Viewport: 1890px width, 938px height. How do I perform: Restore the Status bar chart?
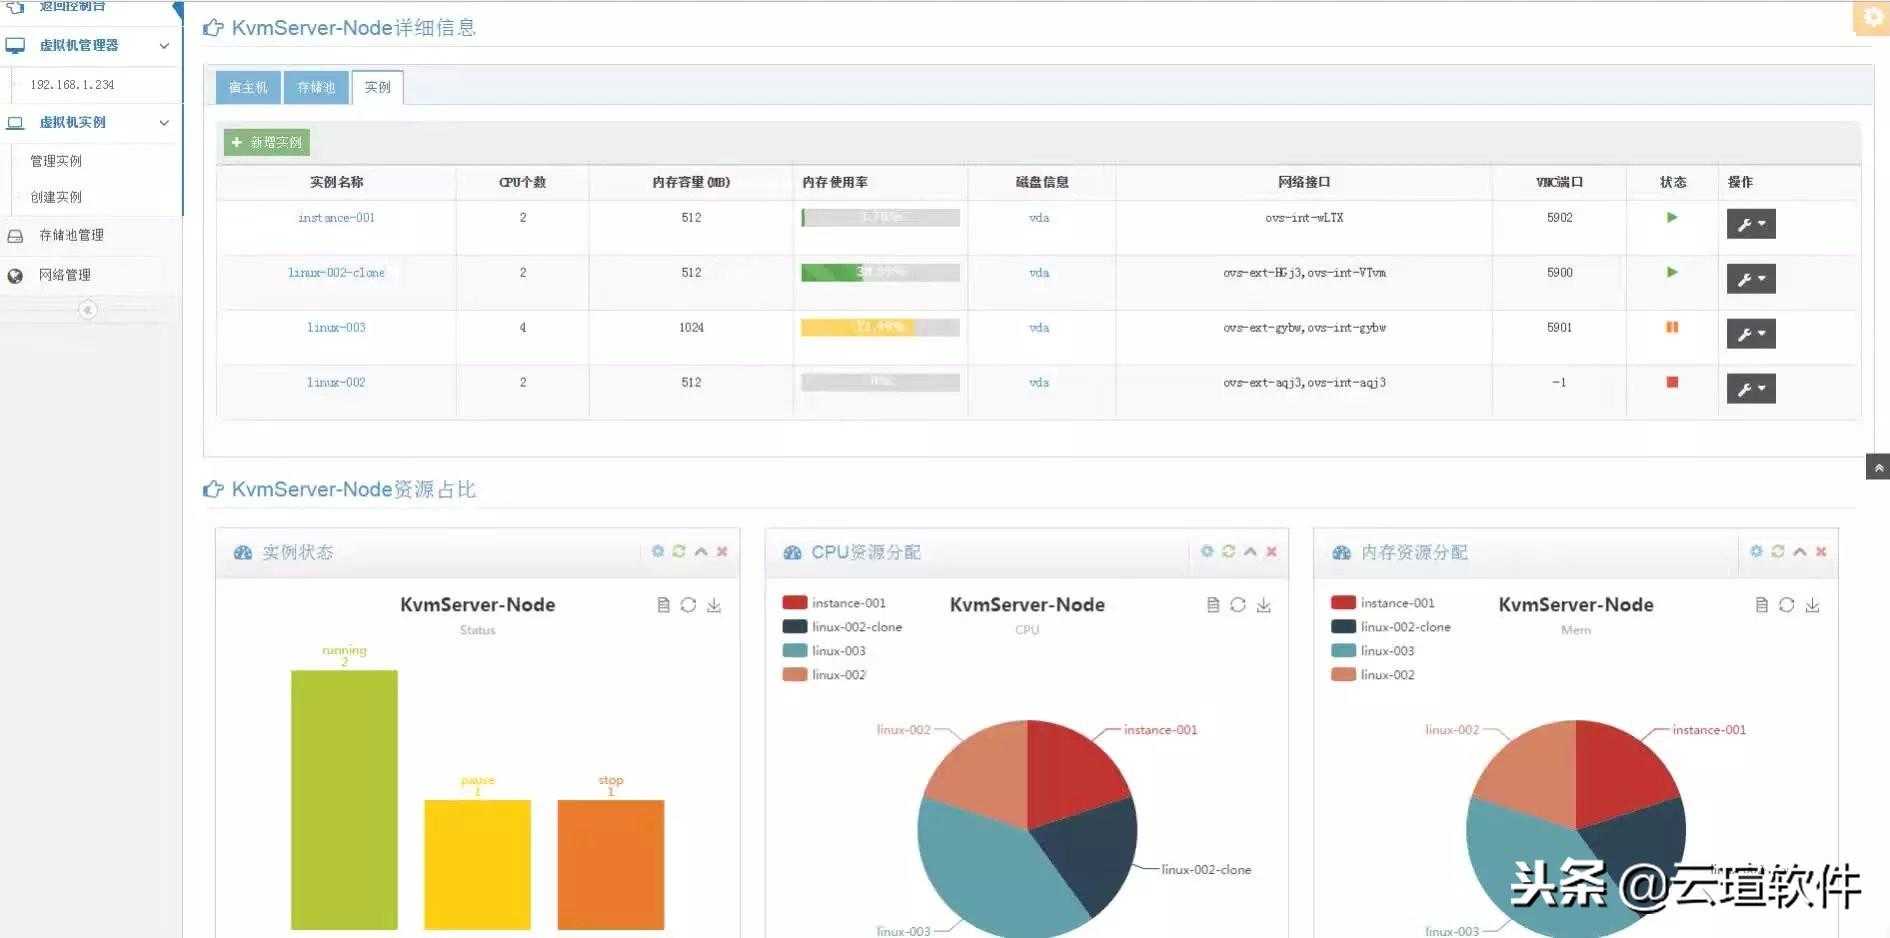tap(688, 605)
